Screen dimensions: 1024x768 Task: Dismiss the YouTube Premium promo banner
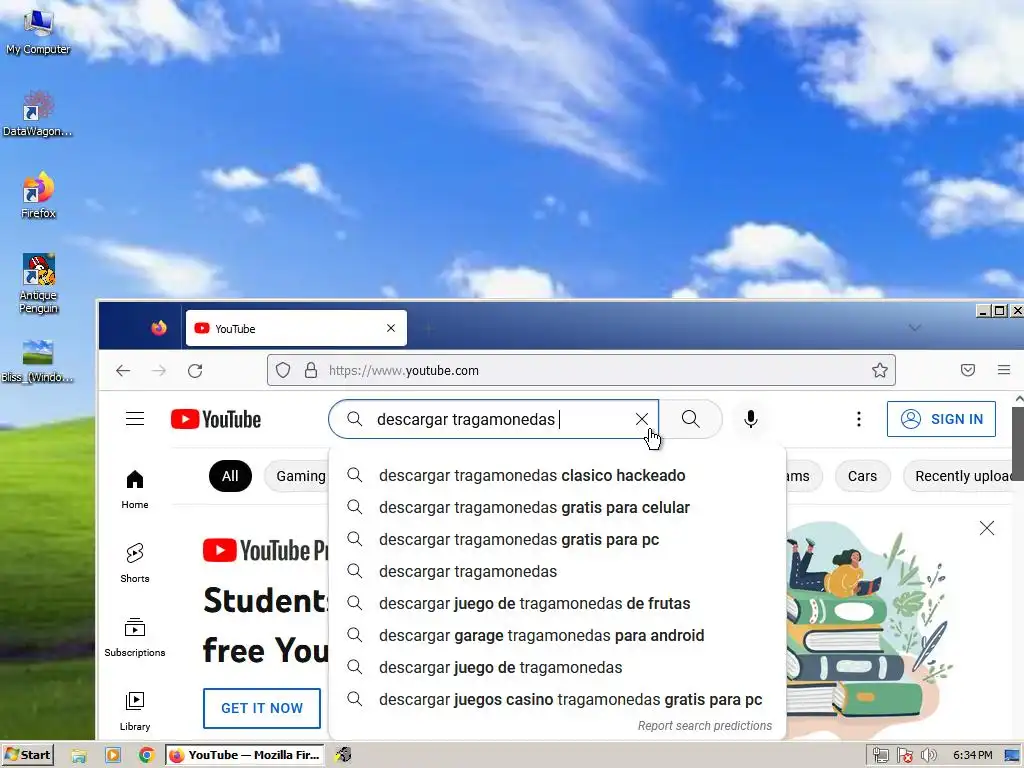(x=987, y=528)
